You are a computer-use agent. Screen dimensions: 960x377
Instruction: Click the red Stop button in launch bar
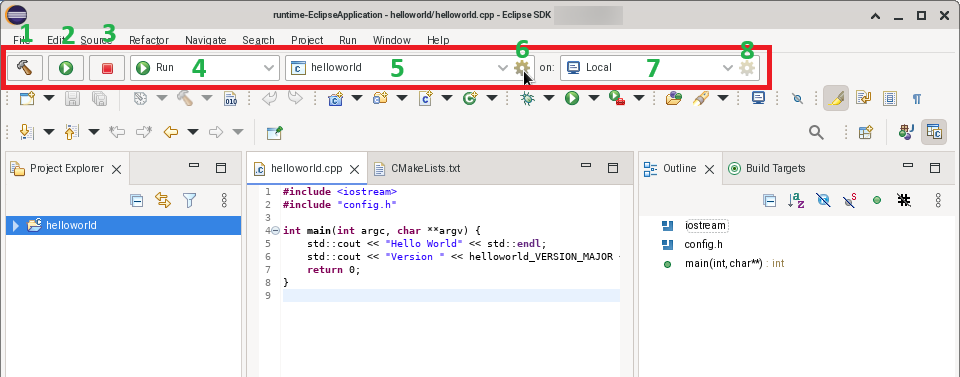(107, 67)
